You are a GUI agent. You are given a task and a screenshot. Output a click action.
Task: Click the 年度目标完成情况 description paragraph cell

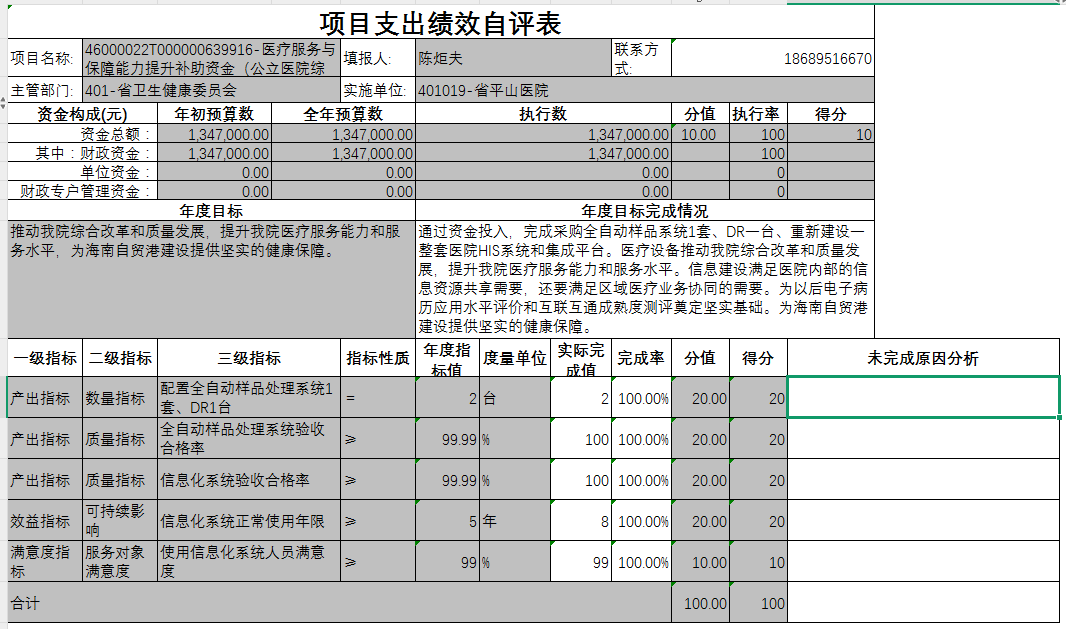(644, 278)
